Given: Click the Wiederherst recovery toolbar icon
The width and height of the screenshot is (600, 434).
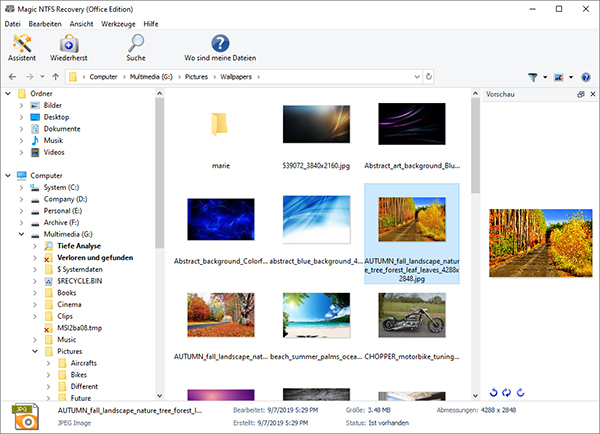Looking at the screenshot, I should (69, 43).
